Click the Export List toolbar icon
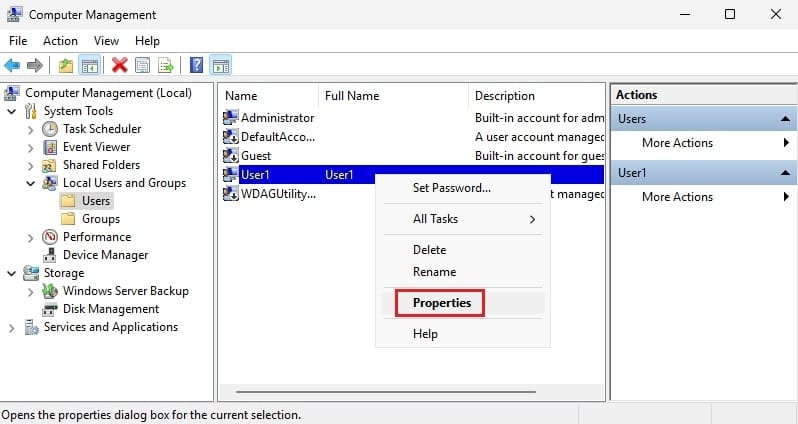The height and width of the screenshot is (424, 798). pos(165,65)
